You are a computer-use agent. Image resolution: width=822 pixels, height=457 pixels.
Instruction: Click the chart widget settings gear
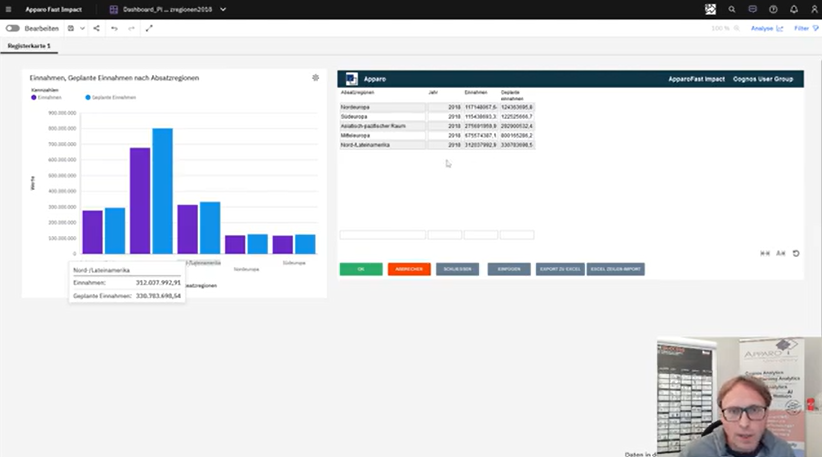tap(316, 77)
